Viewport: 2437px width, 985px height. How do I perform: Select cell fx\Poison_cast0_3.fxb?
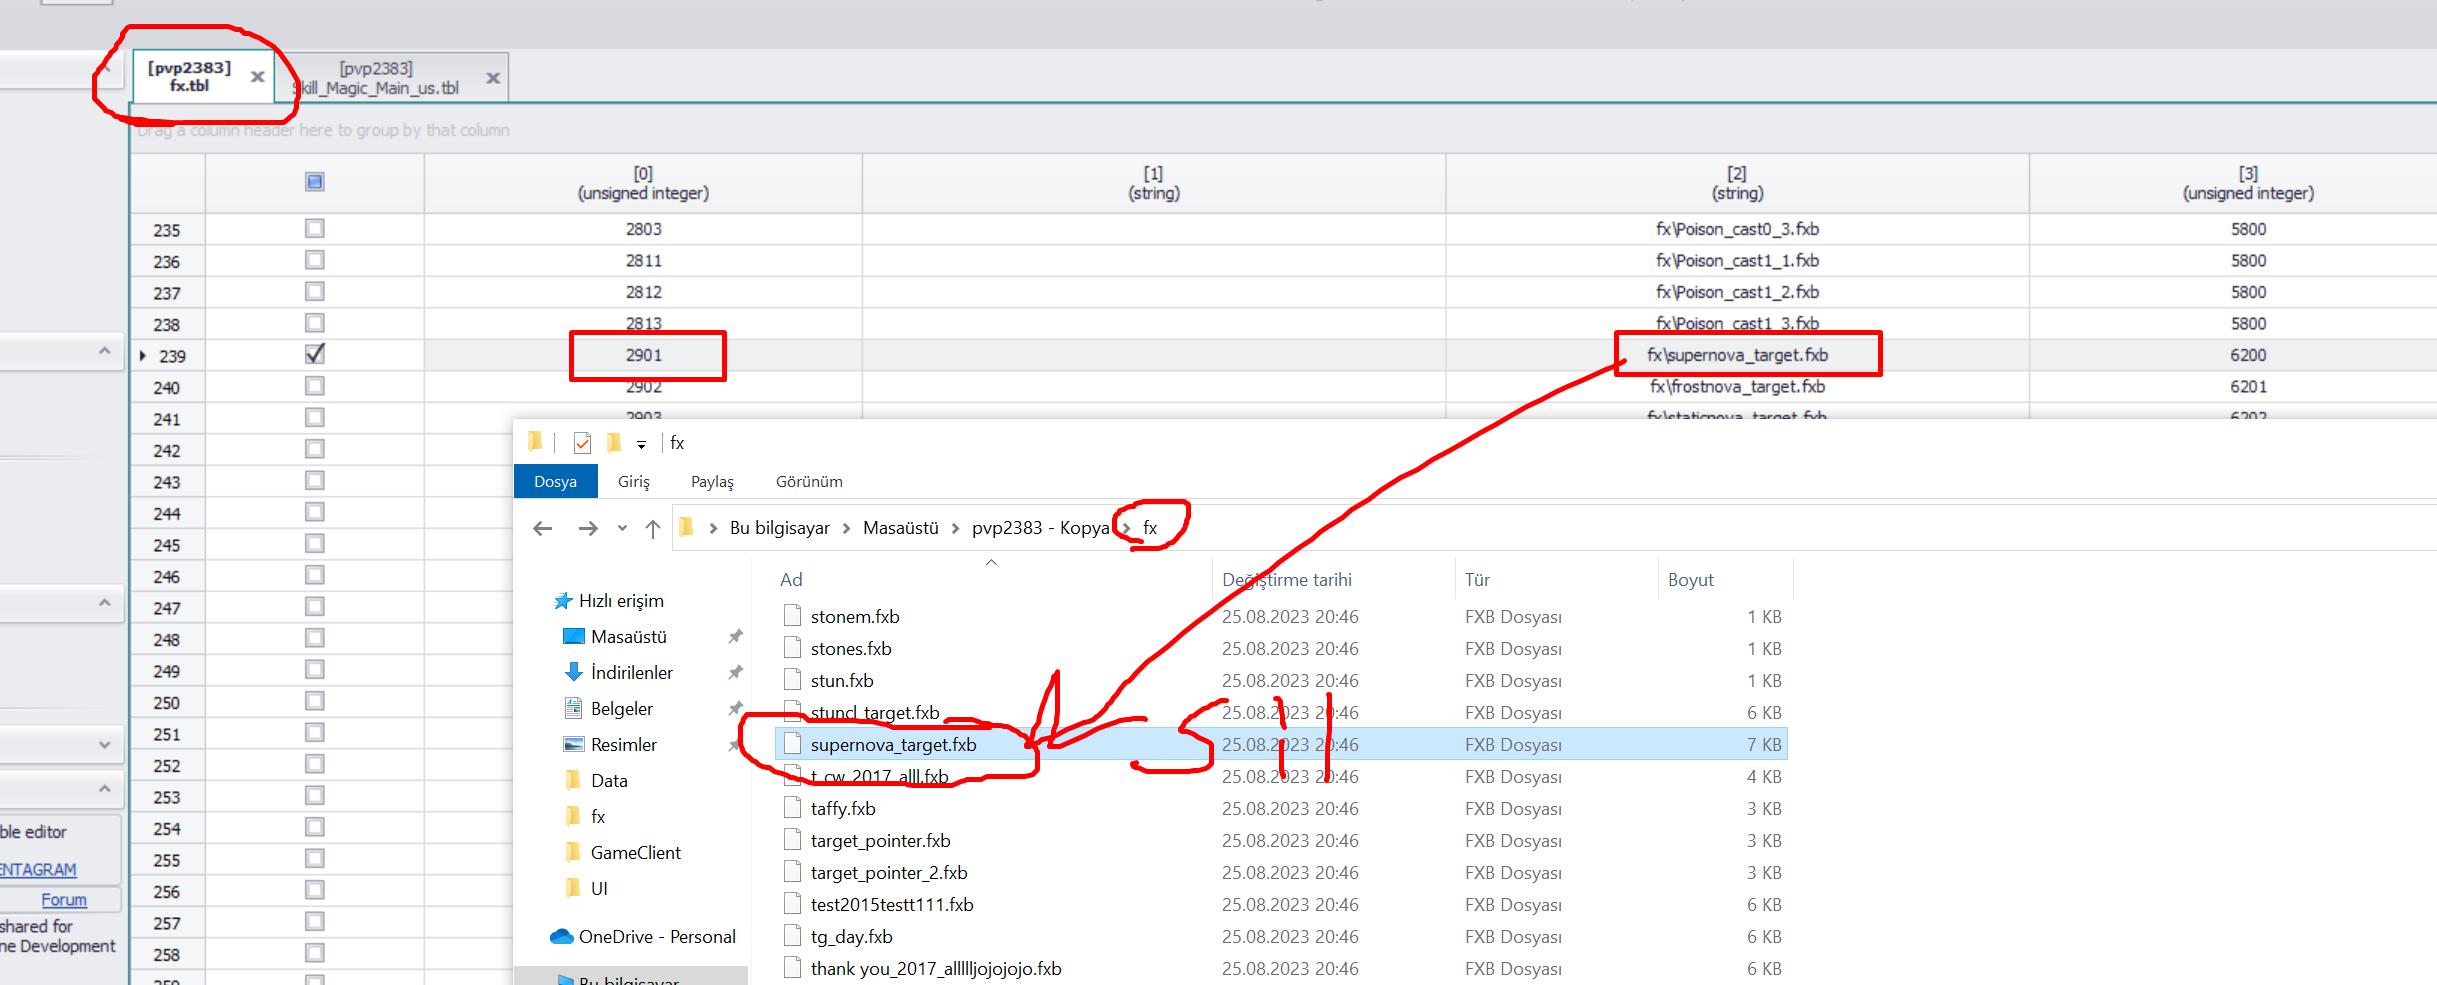1737,229
